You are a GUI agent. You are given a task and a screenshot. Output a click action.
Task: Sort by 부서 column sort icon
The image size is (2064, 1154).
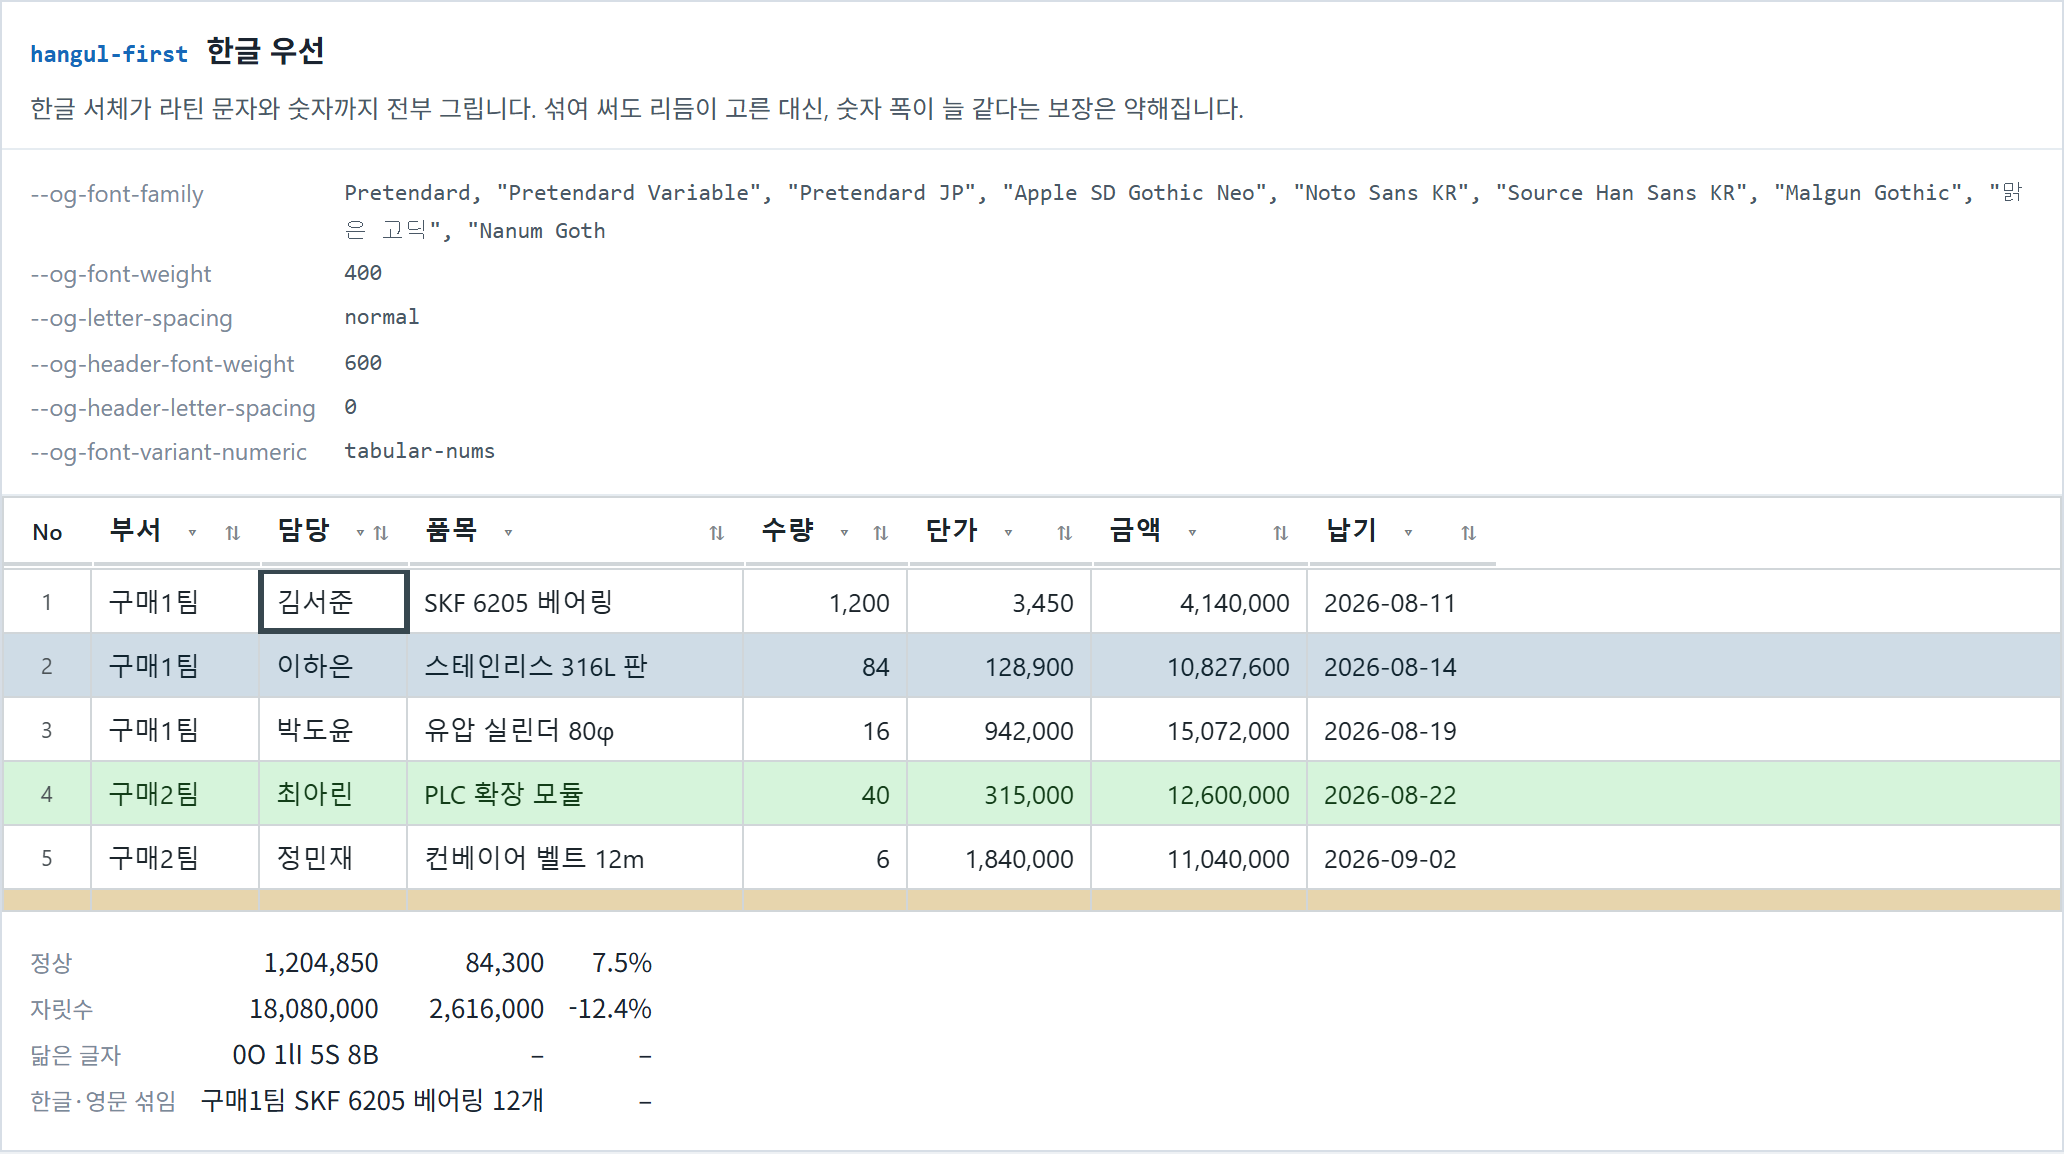tap(232, 533)
